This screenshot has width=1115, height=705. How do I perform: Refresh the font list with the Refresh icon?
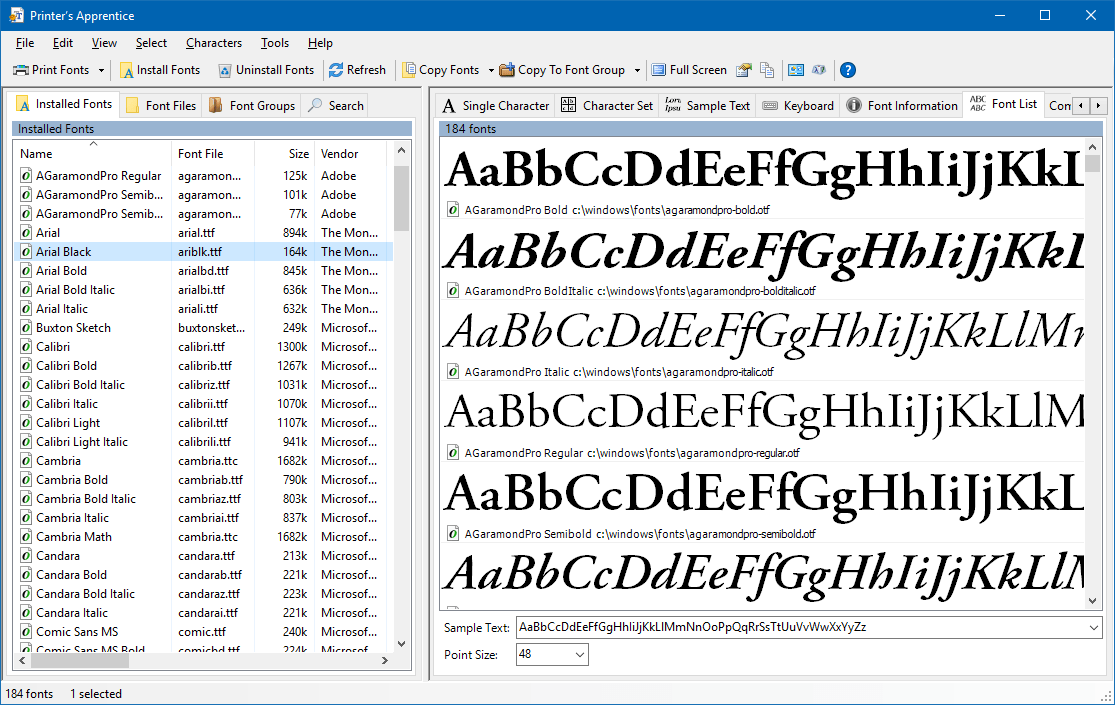click(x=335, y=70)
